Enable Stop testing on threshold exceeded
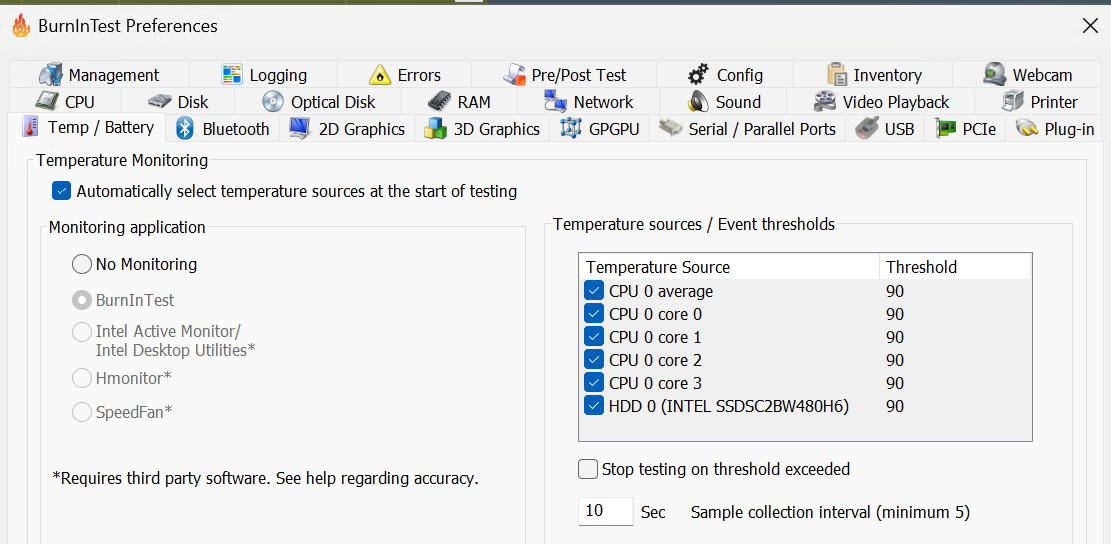The width and height of the screenshot is (1111, 544). [x=588, y=469]
